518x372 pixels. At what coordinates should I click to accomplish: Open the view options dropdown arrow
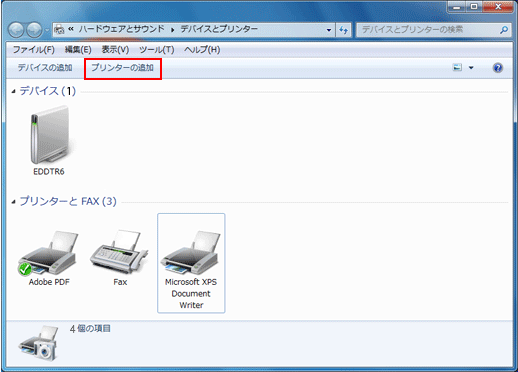(471, 68)
